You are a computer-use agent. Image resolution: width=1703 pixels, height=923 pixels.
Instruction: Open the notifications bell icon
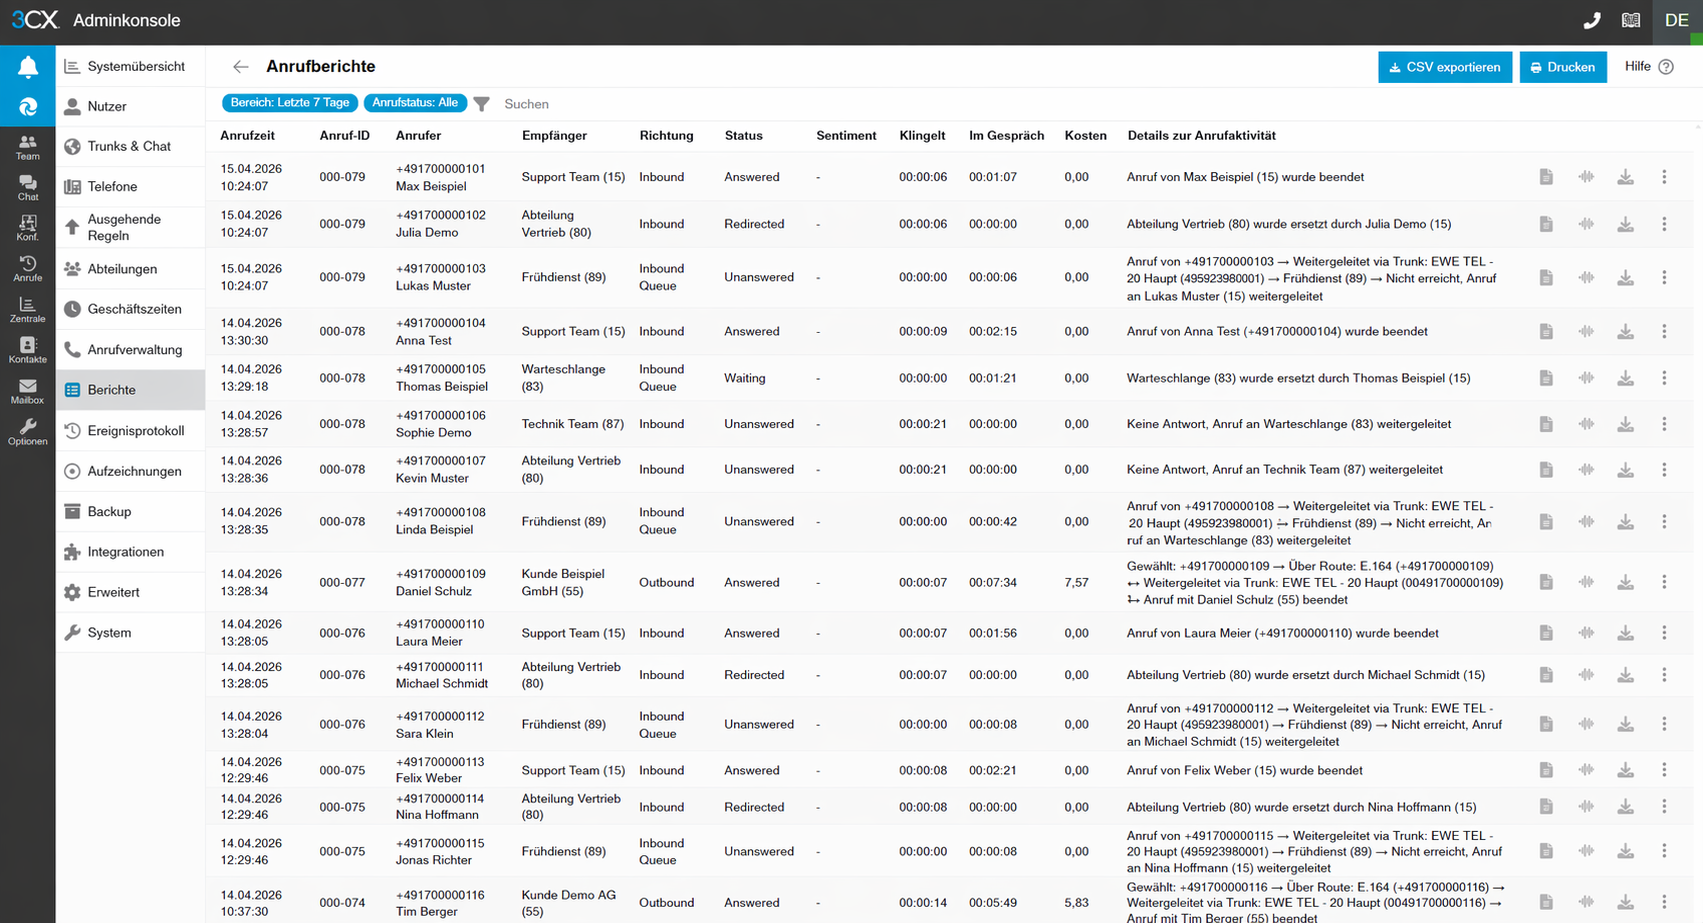pyautogui.click(x=28, y=67)
